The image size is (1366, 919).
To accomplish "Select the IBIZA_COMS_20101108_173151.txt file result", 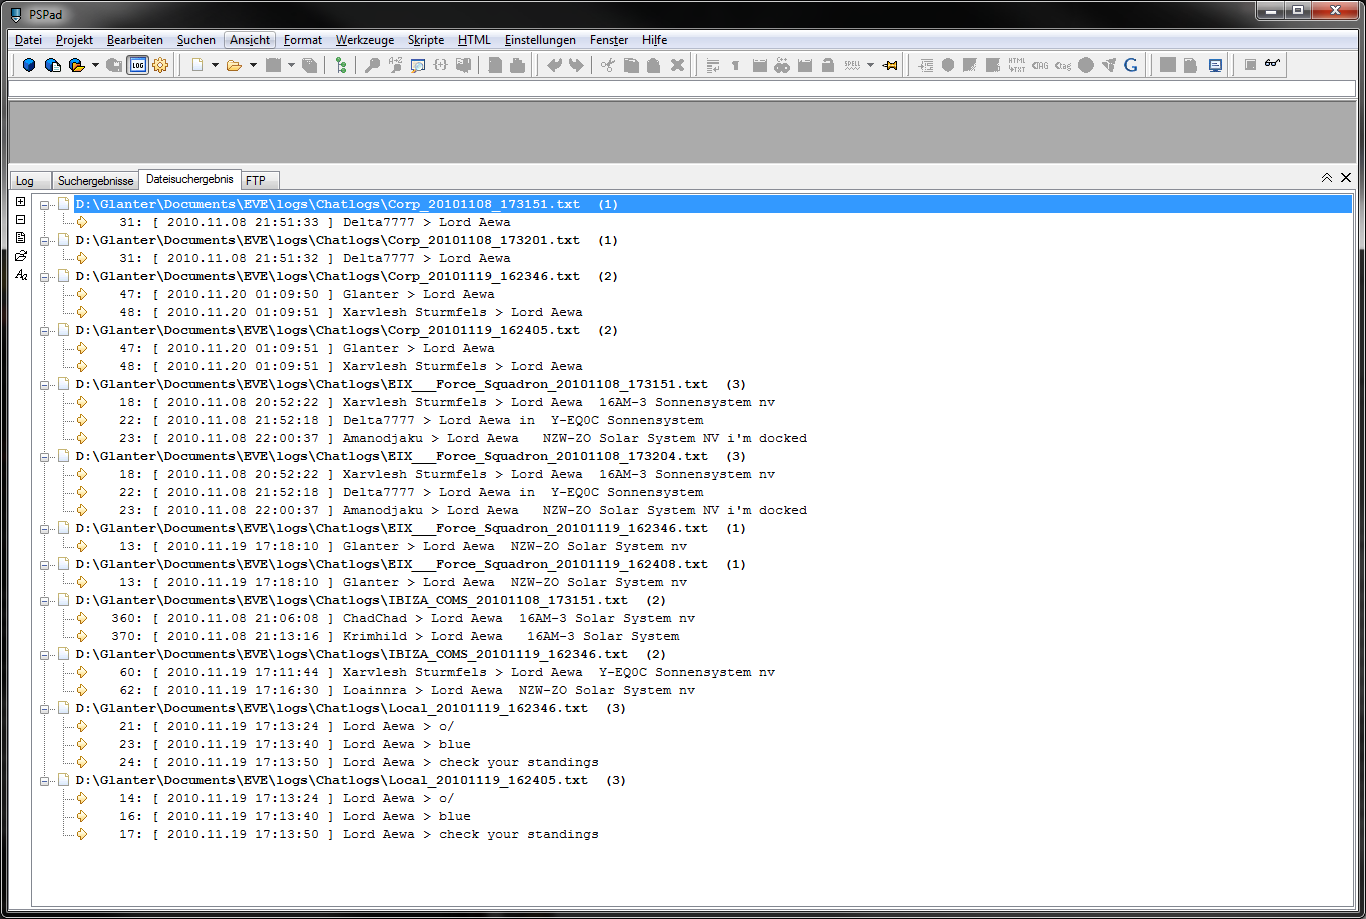I will click(351, 600).
